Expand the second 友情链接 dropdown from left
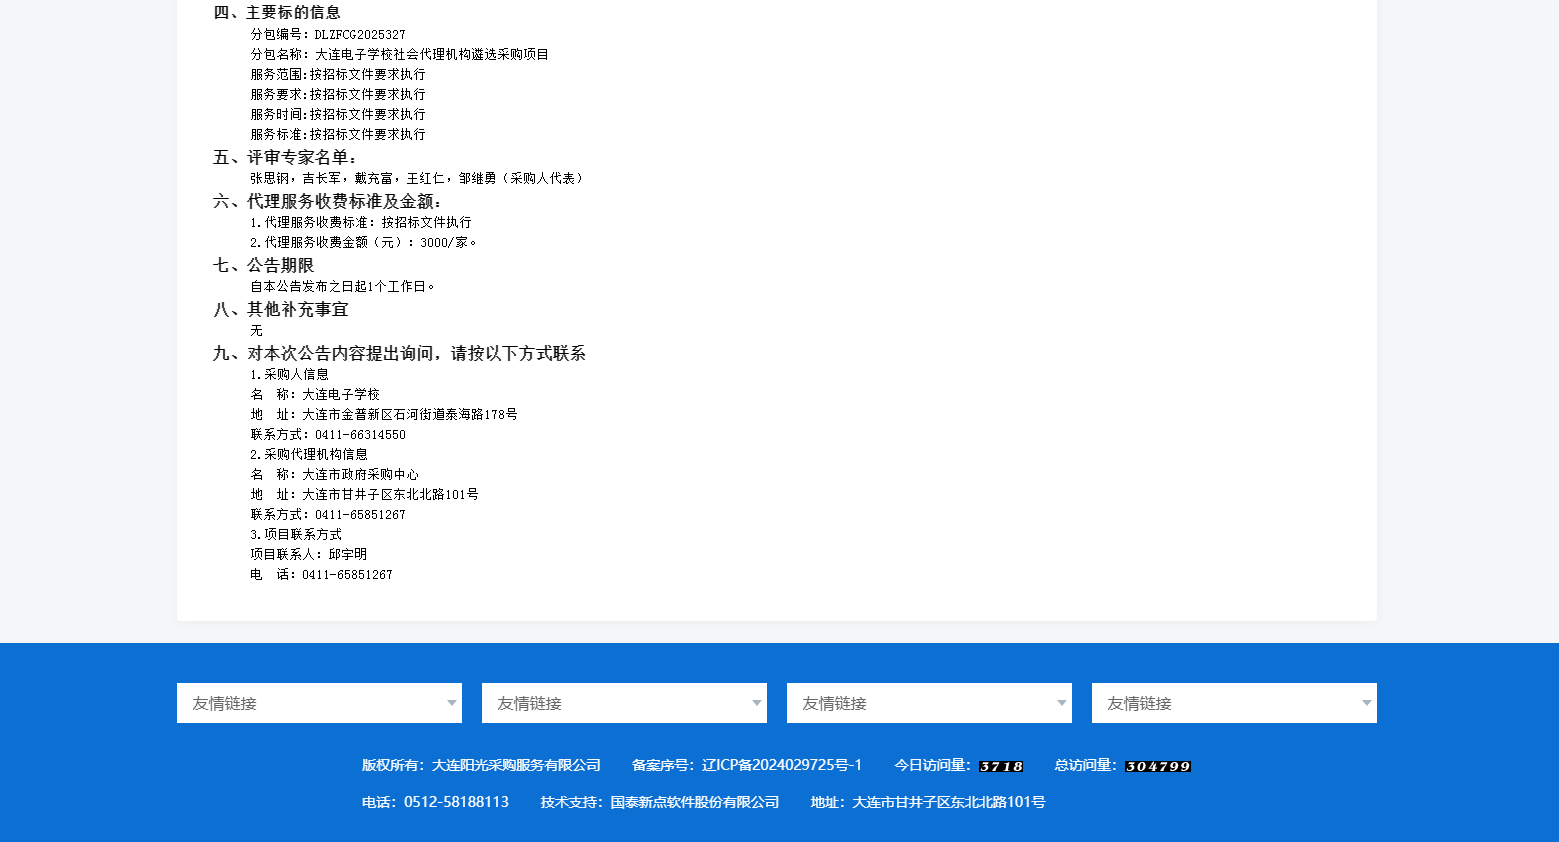The height and width of the screenshot is (842, 1559). pyautogui.click(x=624, y=703)
